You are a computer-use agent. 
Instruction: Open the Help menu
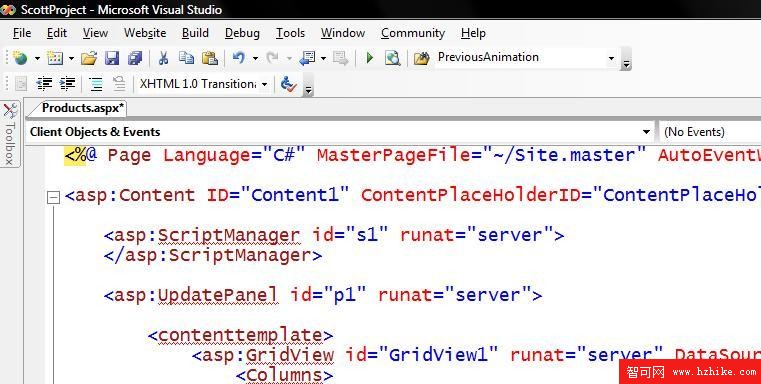click(x=473, y=33)
